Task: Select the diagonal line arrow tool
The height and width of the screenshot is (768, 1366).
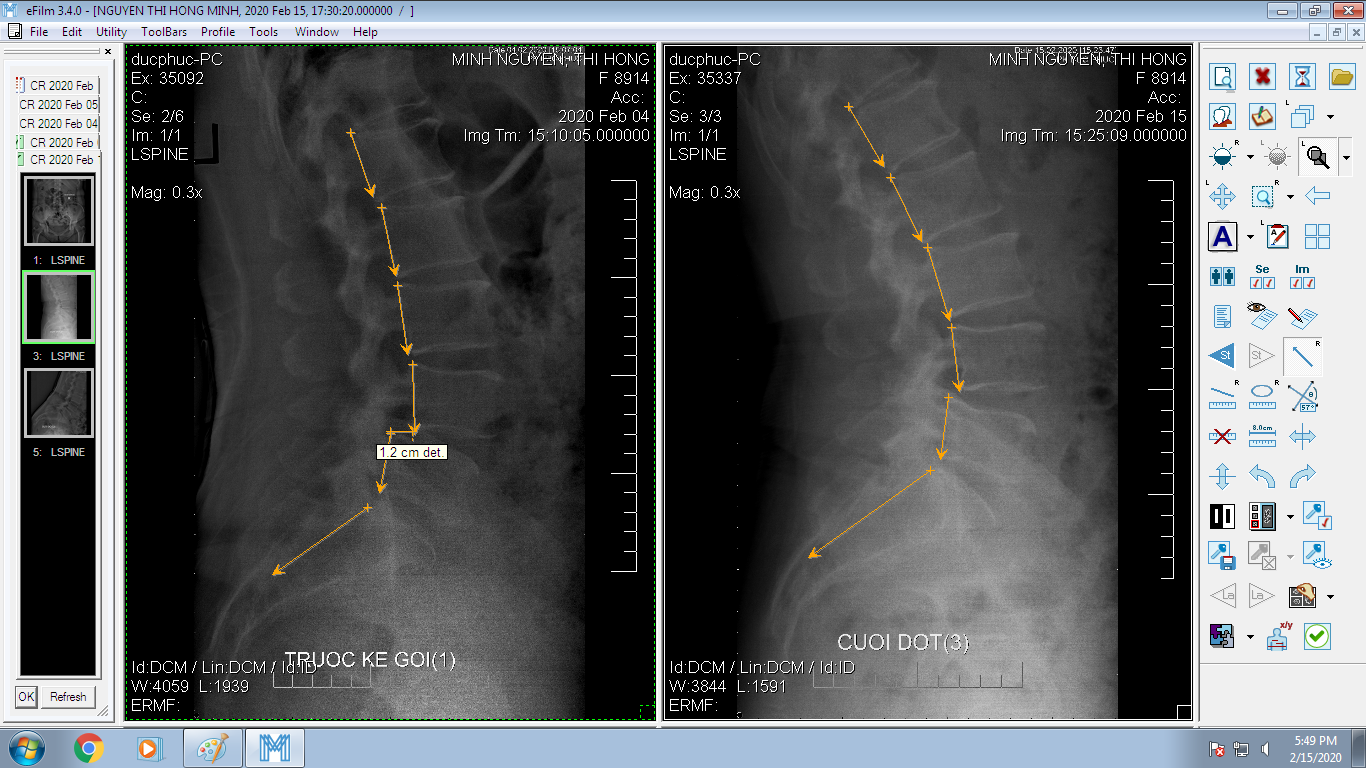Action: [x=1302, y=356]
